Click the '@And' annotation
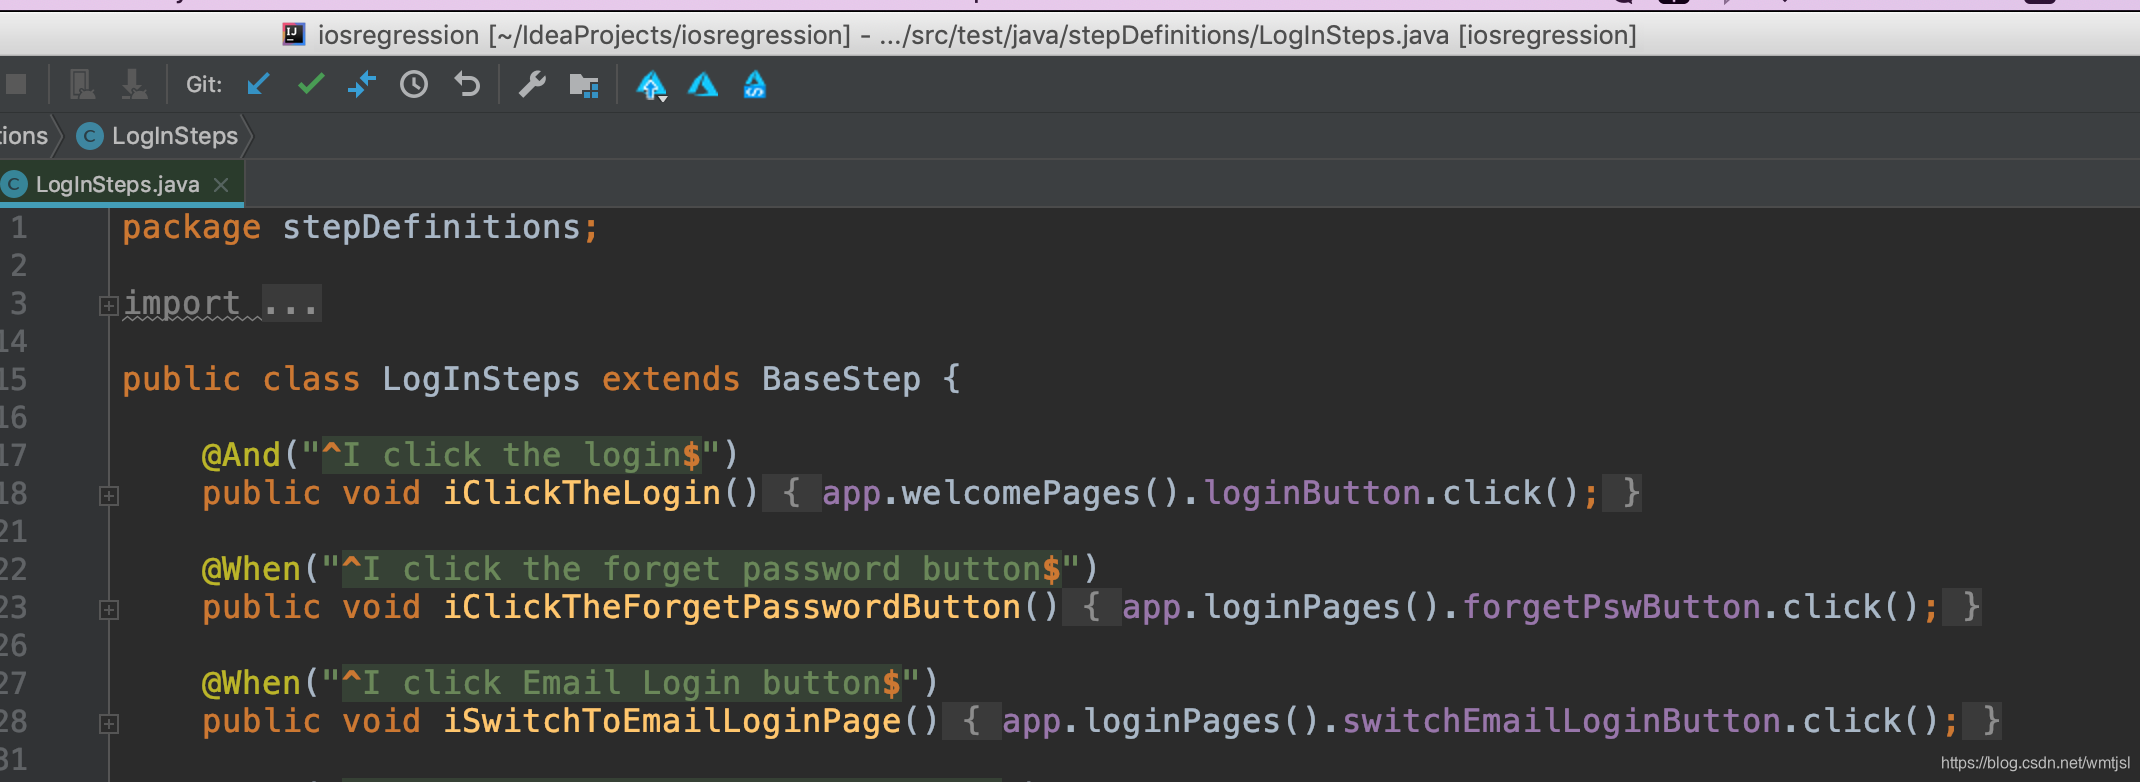Screen dimensions: 2140x782 [x=241, y=455]
